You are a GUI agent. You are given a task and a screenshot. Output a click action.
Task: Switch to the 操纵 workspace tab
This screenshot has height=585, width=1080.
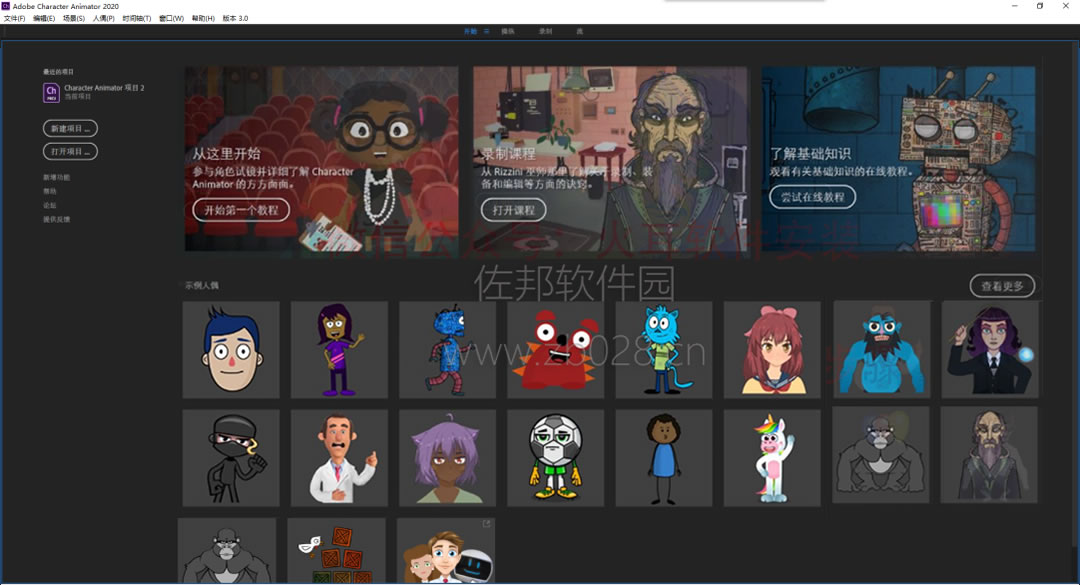(x=508, y=32)
